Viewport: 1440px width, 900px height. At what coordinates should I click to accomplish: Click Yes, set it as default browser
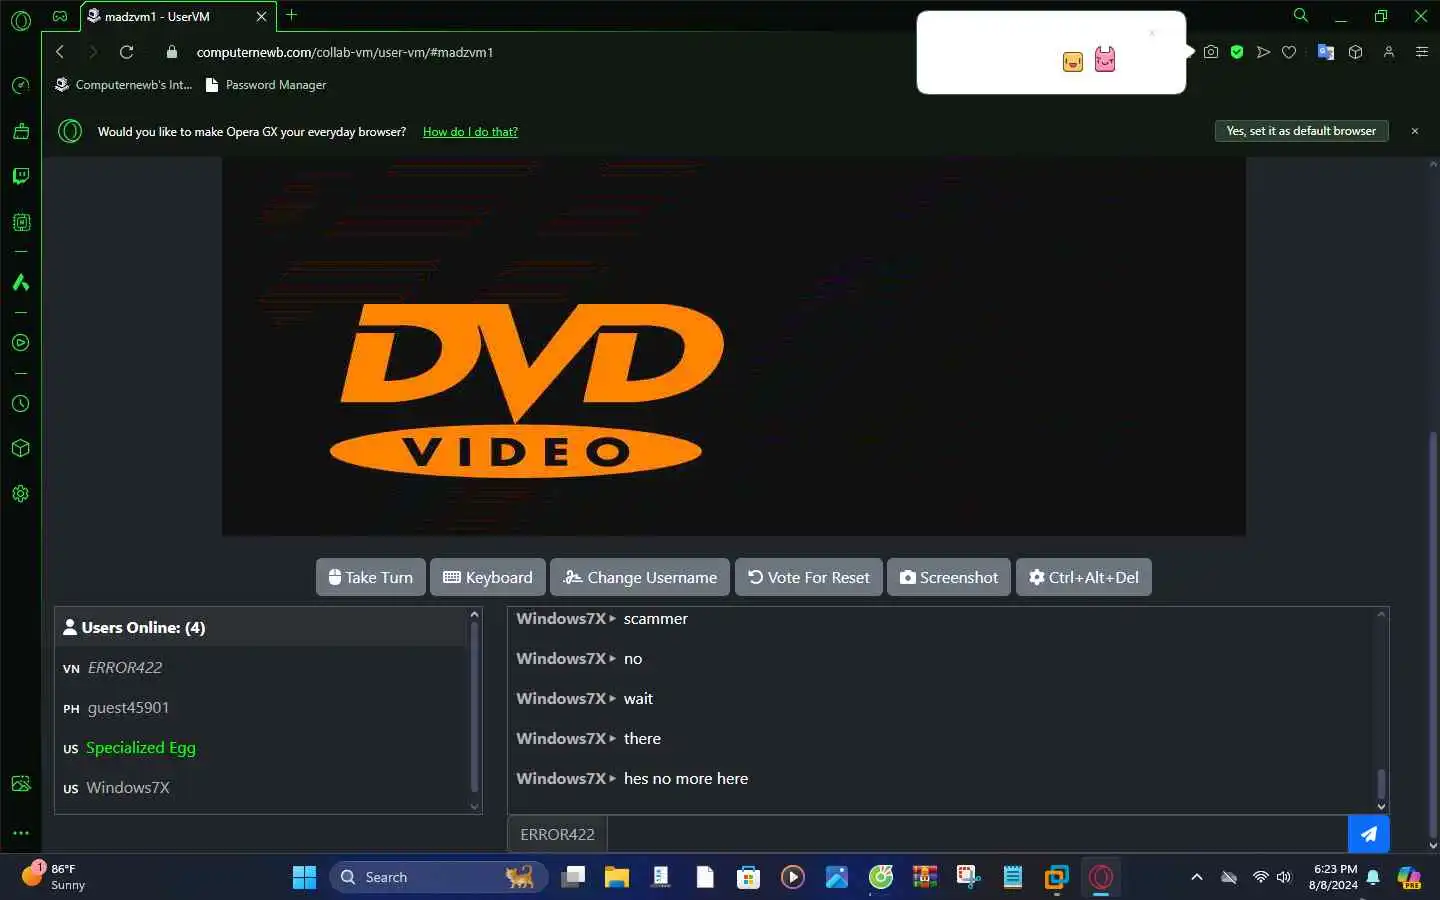[1301, 131]
